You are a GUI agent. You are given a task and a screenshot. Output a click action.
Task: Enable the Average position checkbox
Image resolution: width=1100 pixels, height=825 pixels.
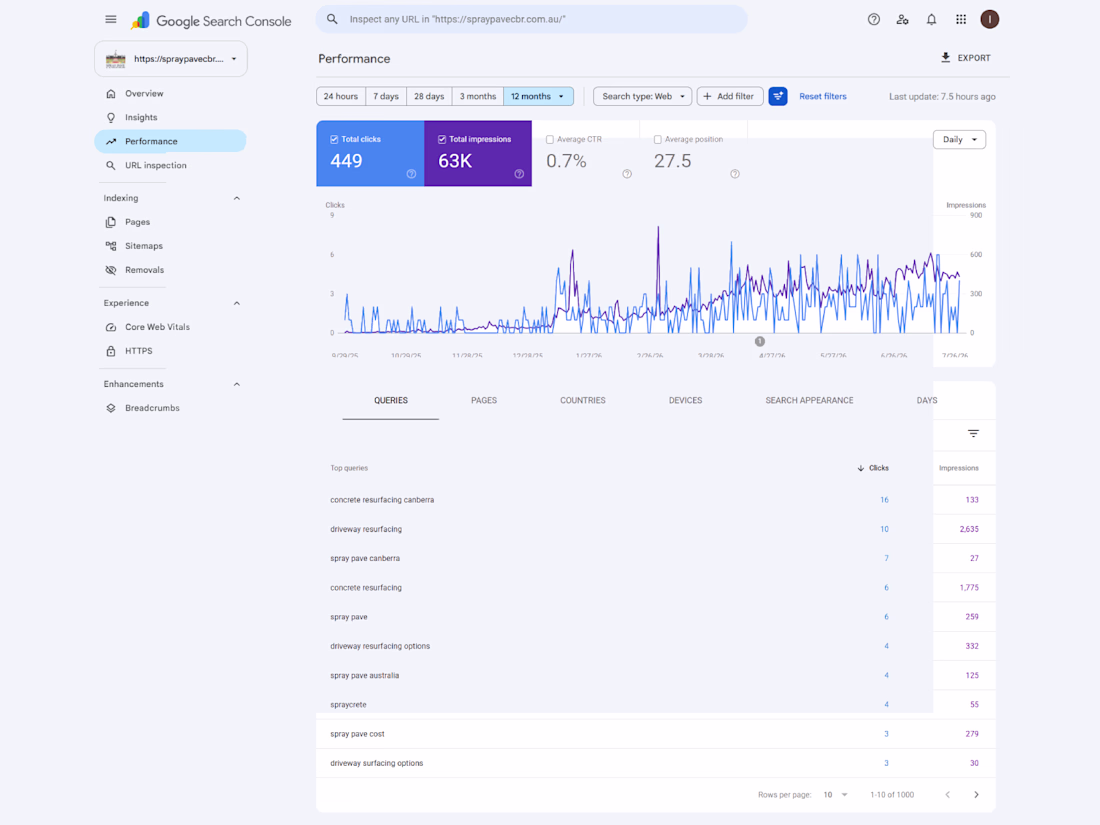pos(657,140)
